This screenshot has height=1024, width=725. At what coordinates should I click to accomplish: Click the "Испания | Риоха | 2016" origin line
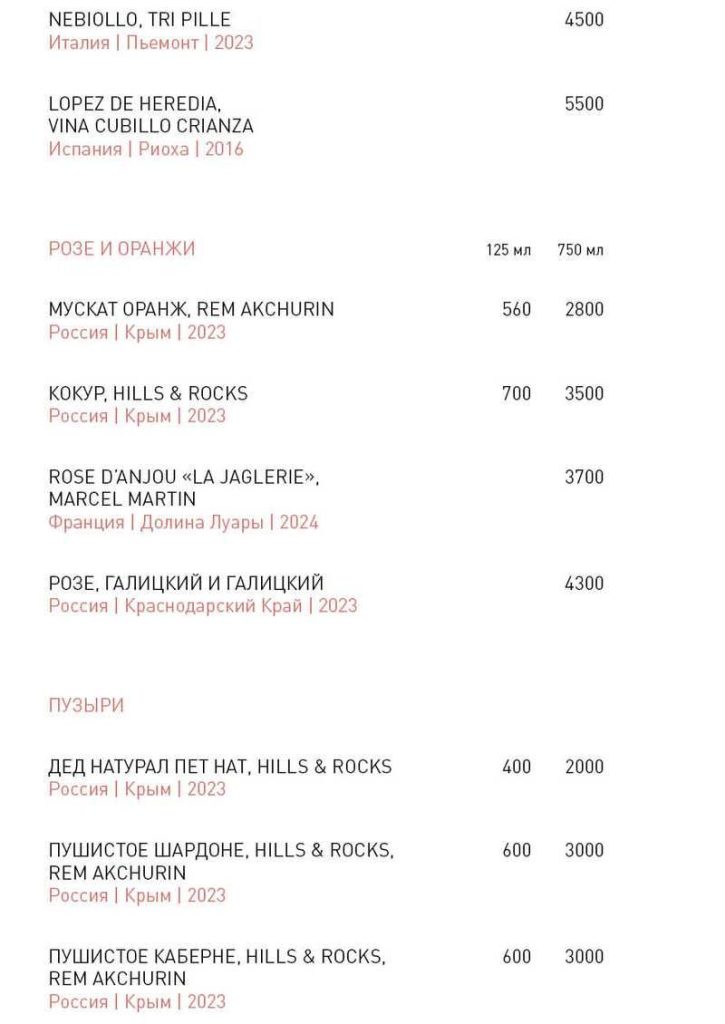pos(146,149)
